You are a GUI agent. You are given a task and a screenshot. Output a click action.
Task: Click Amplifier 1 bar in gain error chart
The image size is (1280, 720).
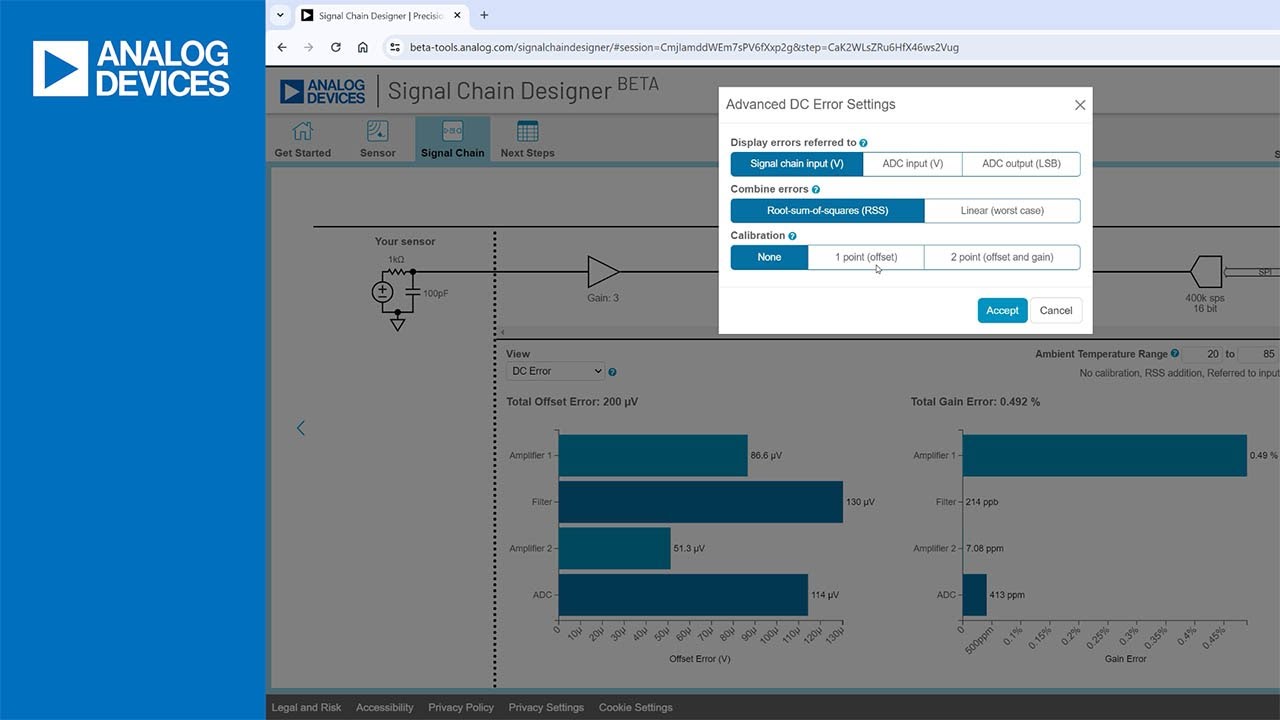tap(1105, 455)
